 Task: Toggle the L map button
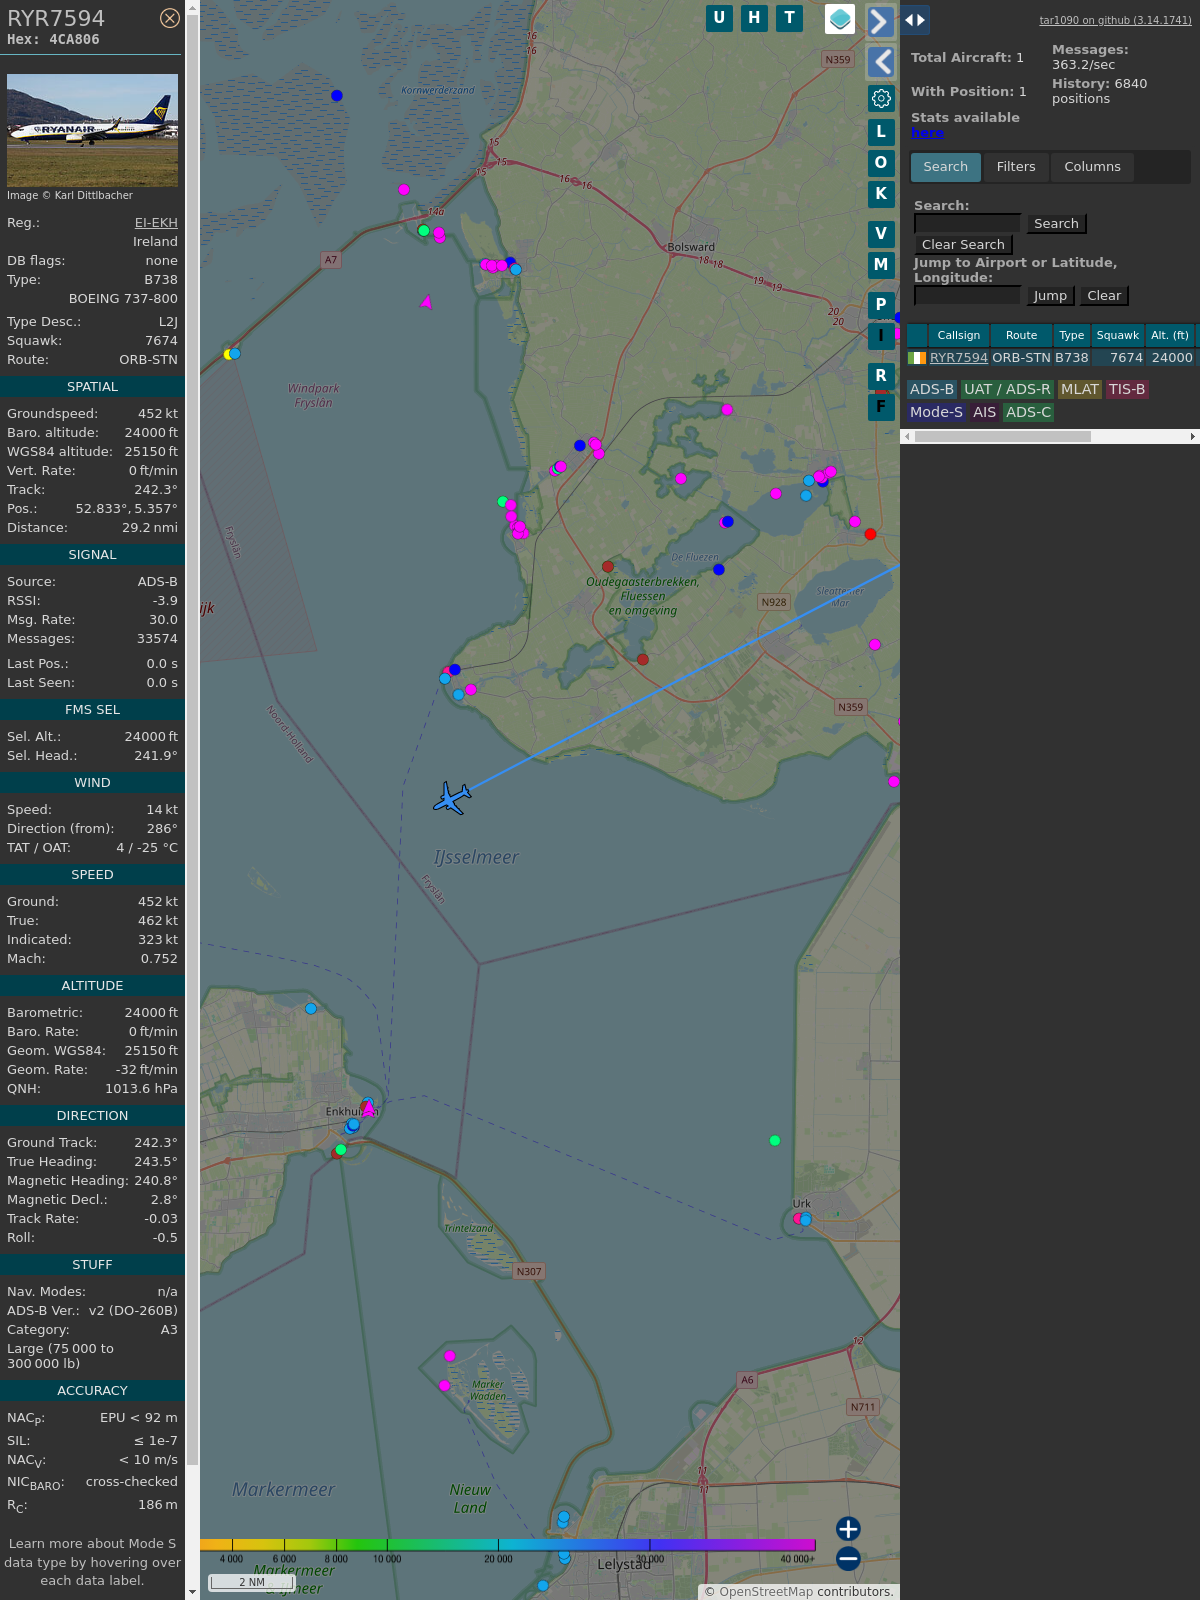[x=881, y=132]
